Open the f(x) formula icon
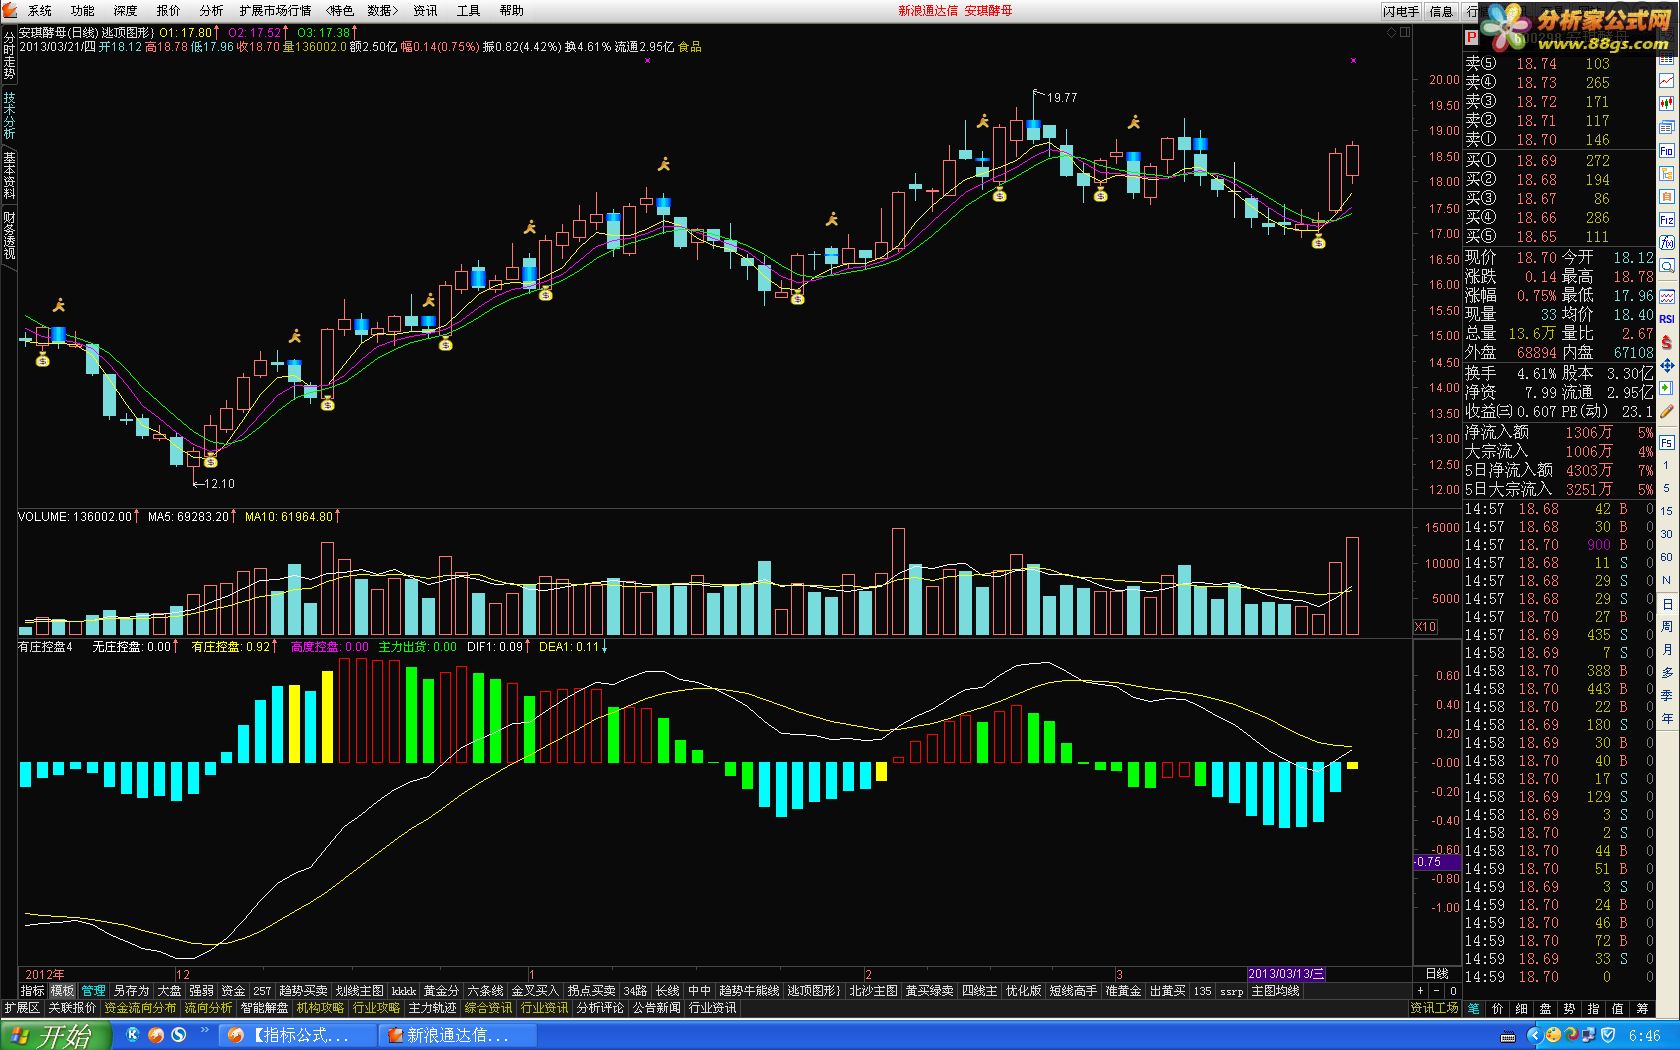 (x=1667, y=243)
